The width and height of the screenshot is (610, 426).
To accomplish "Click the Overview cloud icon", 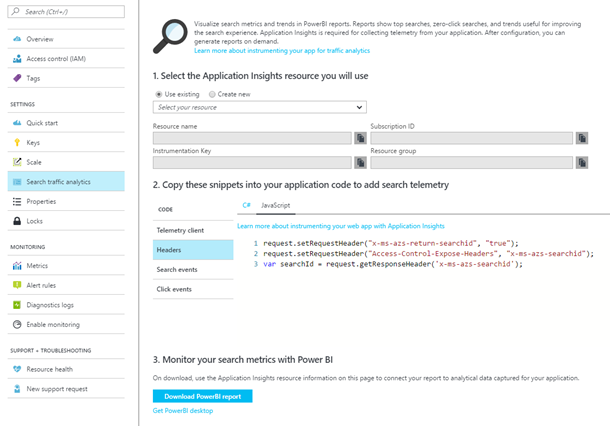I will [17, 39].
